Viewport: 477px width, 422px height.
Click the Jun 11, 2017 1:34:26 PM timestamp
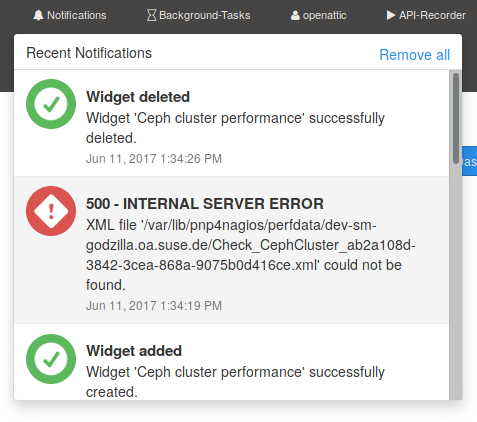point(154,159)
